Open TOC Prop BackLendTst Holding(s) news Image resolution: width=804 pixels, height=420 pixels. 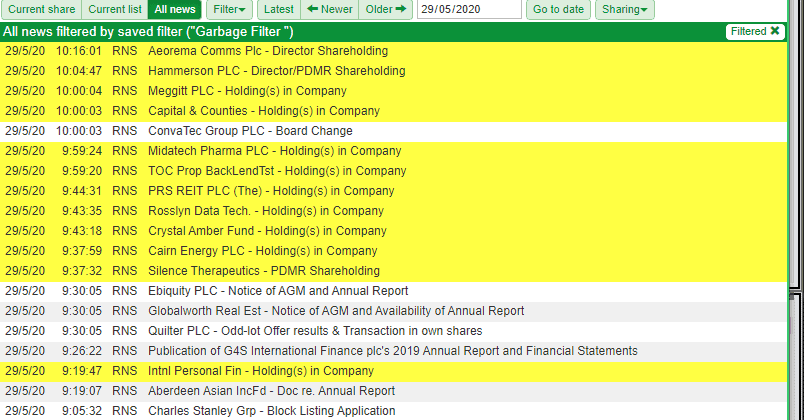click(277, 171)
